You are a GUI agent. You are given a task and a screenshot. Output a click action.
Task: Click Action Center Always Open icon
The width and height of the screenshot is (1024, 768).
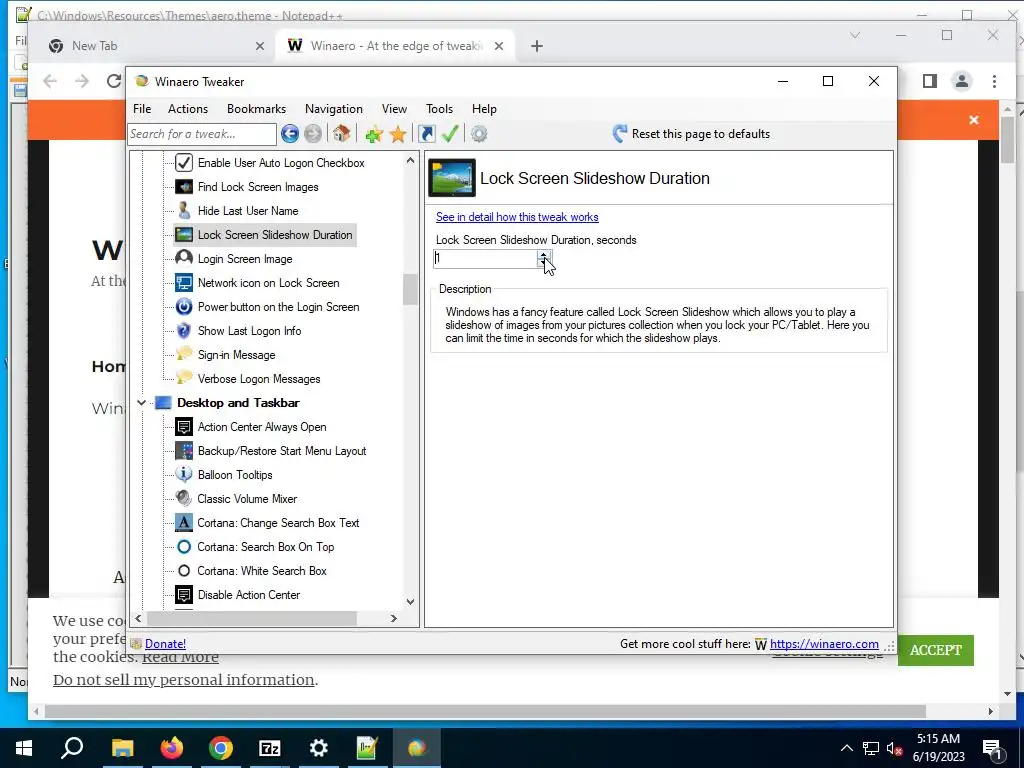[x=184, y=427]
